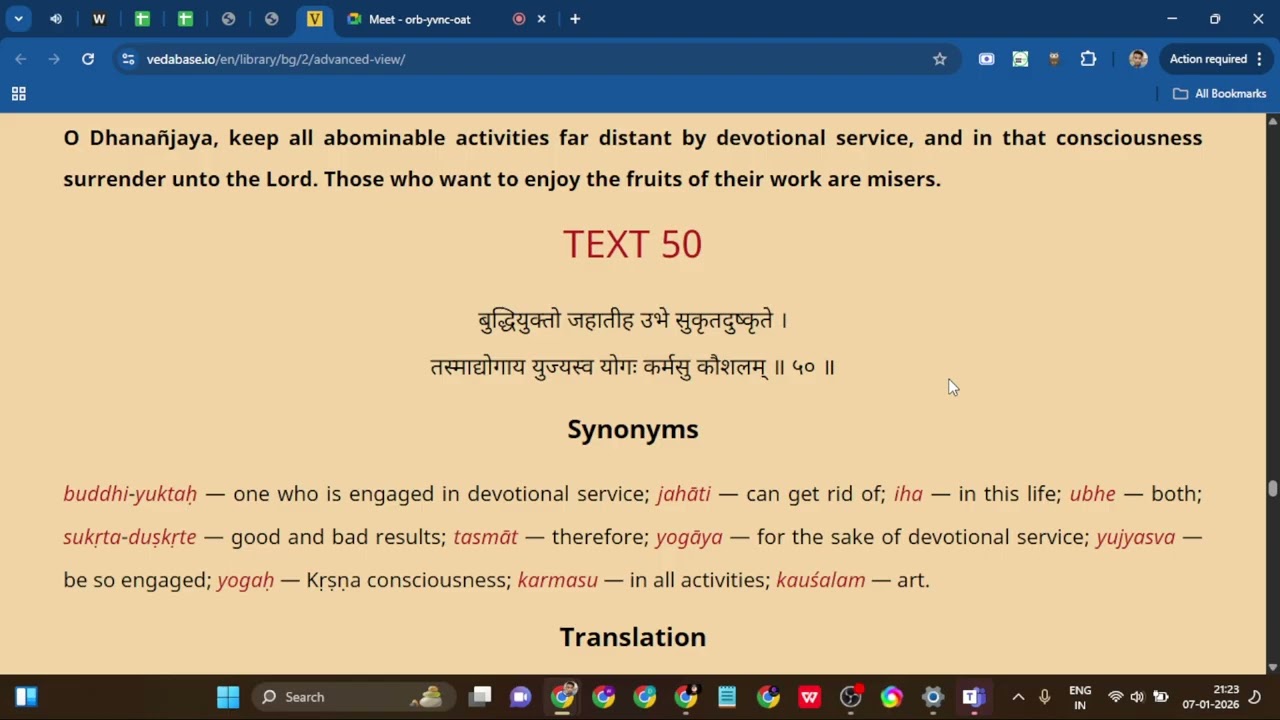Click the vedabase.io address bar URL
This screenshot has width=1280, height=720.
coord(276,59)
